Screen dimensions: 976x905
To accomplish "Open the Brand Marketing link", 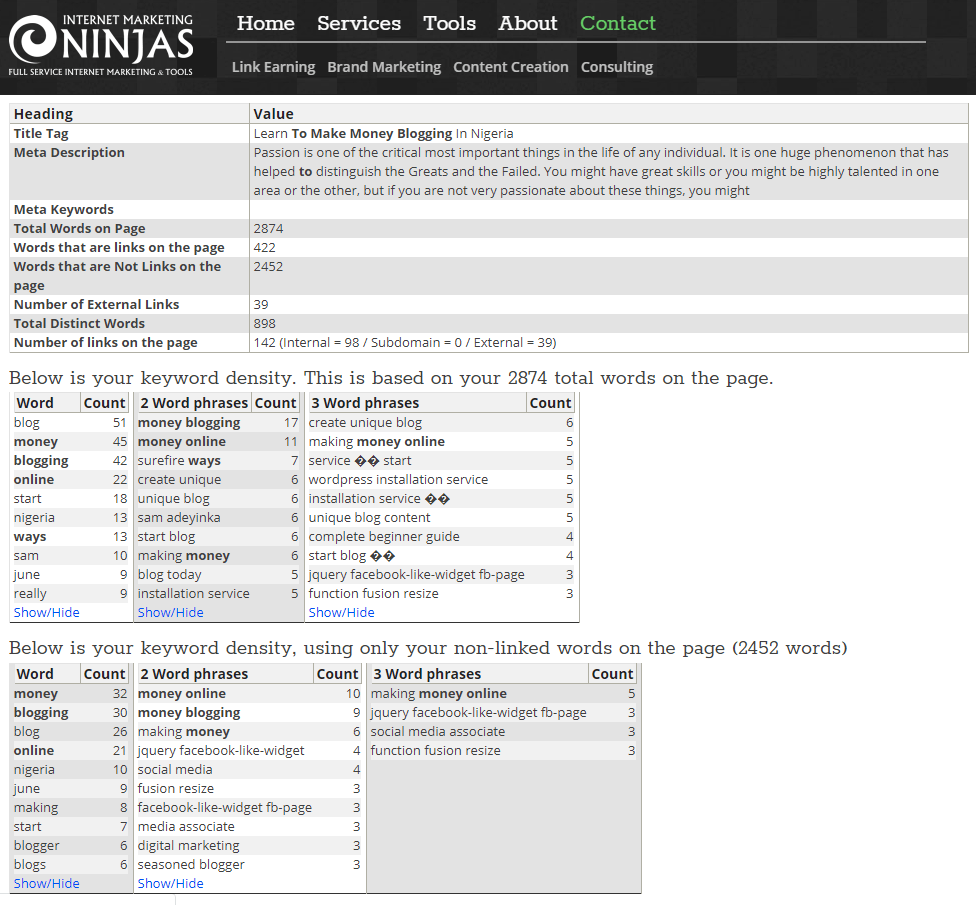I will (x=384, y=67).
